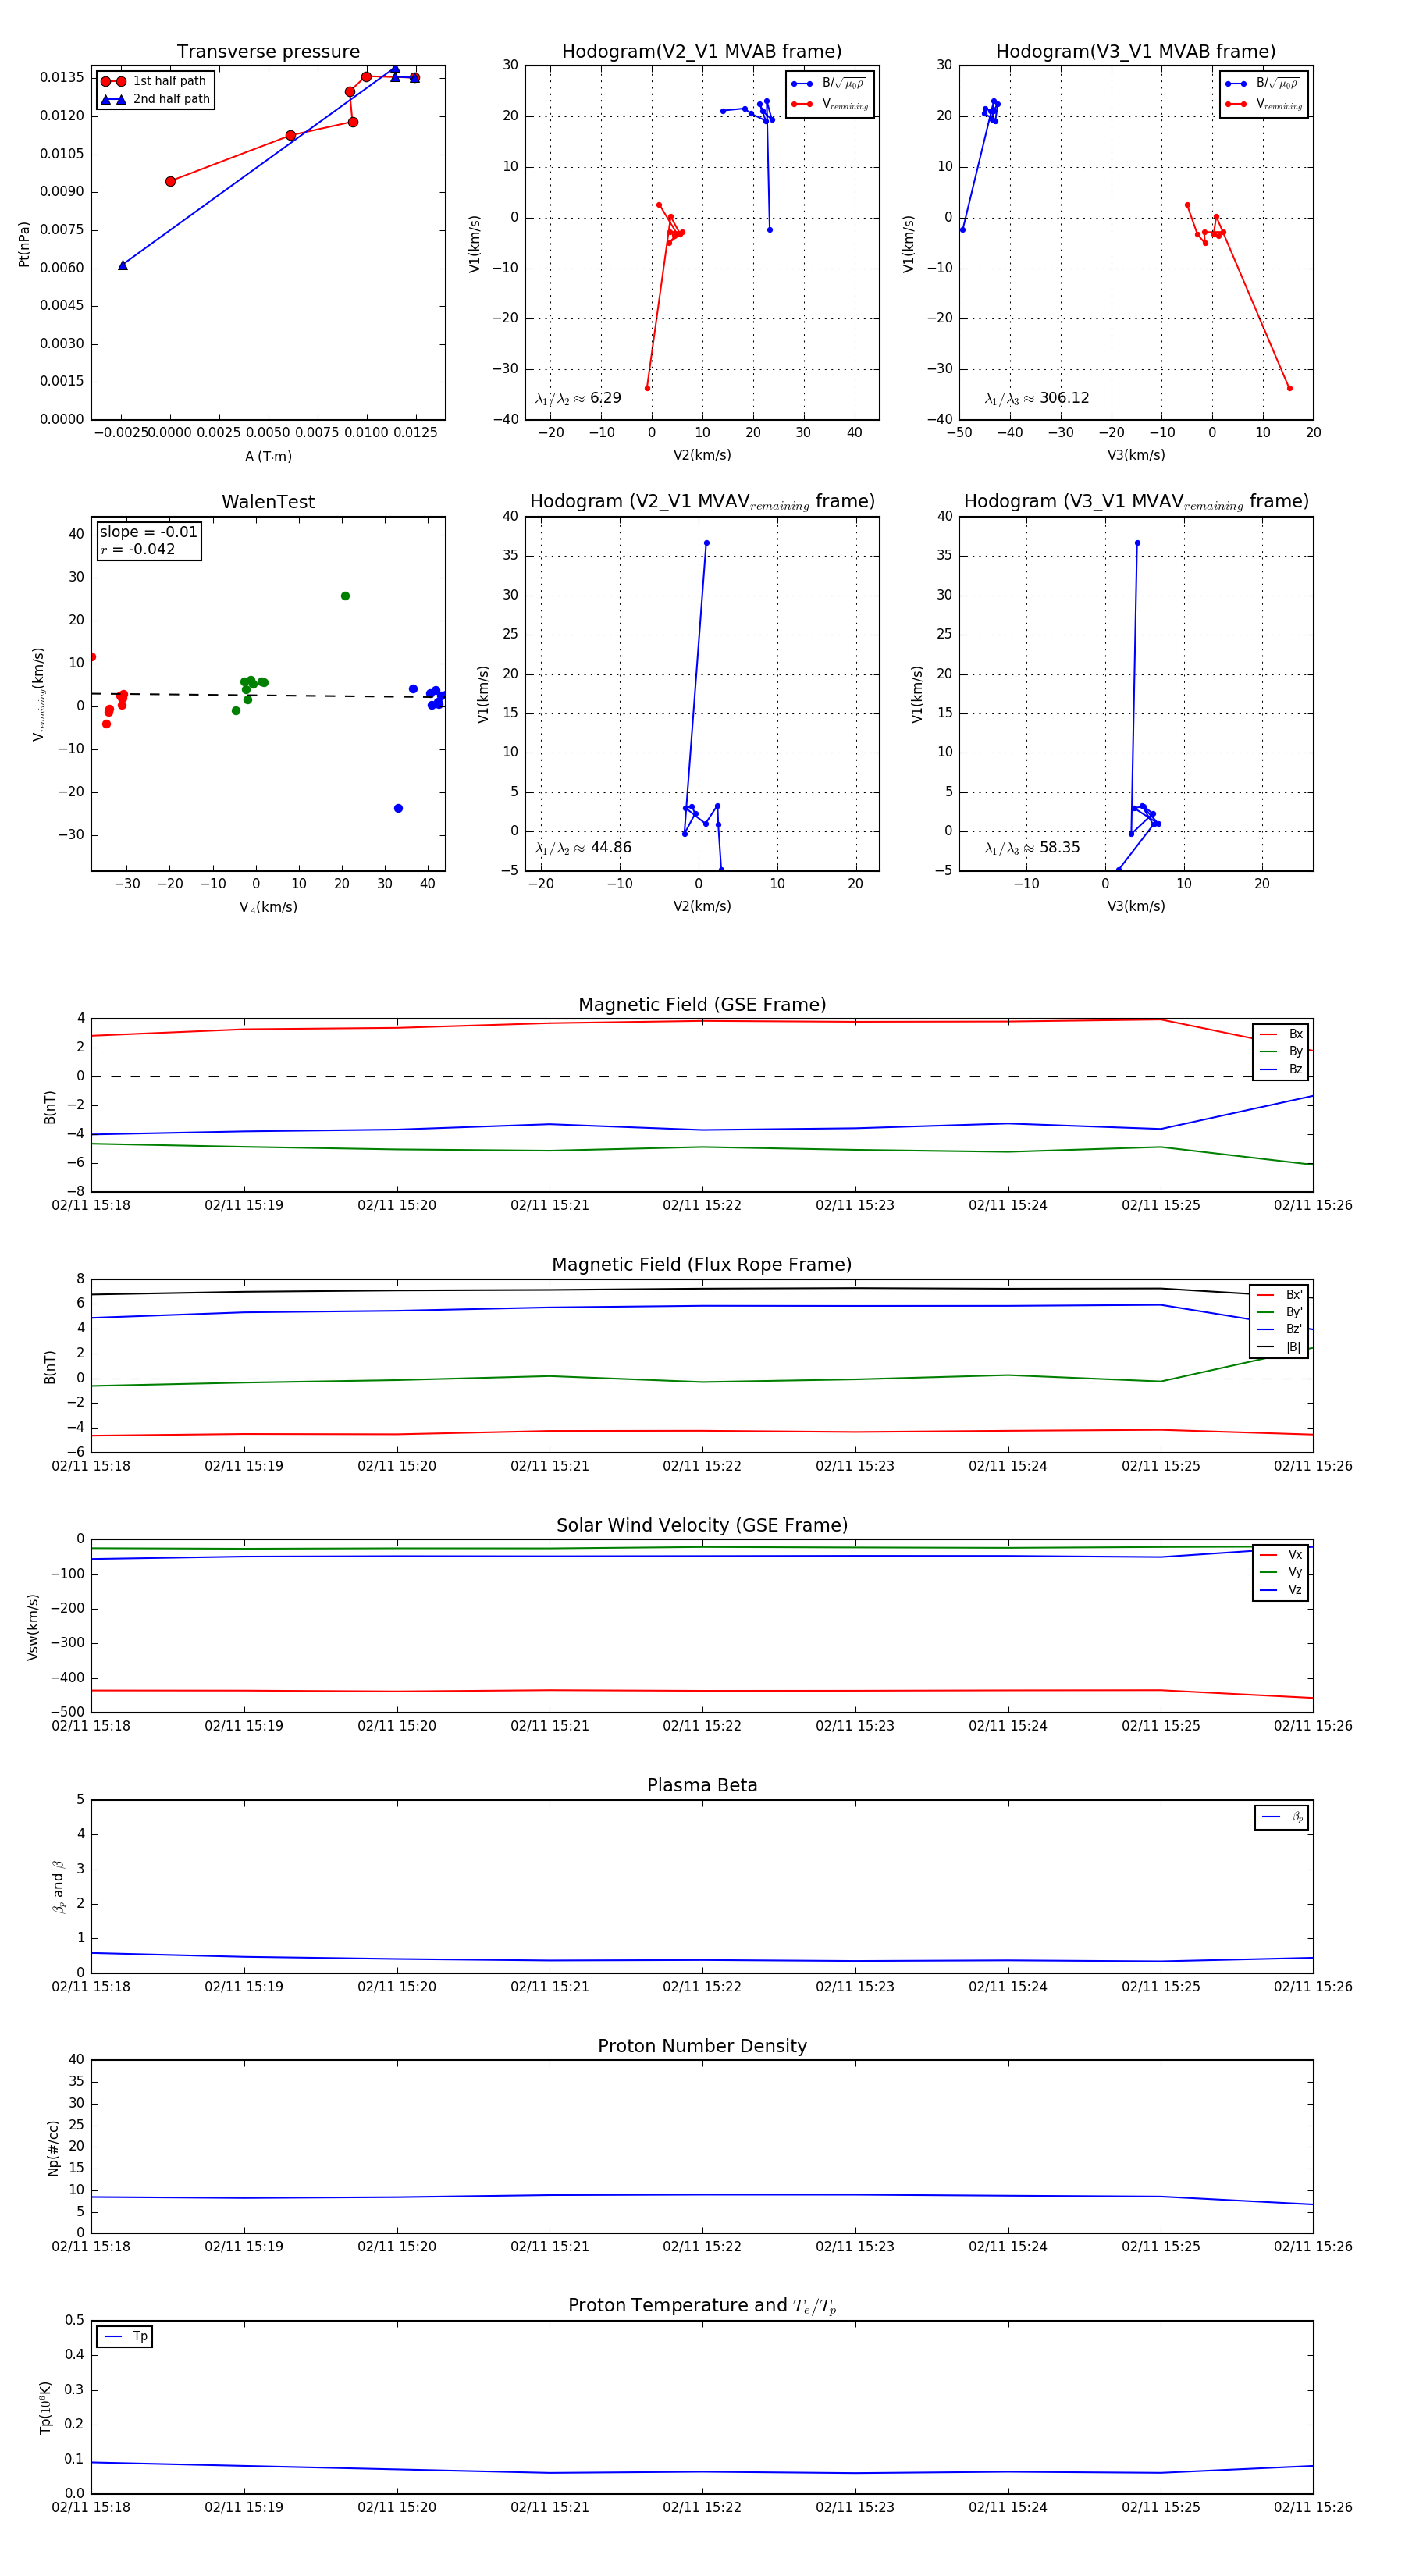This screenshot has width=1405, height=2576.
Task: Click the 'Magnetic Field (GSE Frame)' title
Action: [x=701, y=1005]
